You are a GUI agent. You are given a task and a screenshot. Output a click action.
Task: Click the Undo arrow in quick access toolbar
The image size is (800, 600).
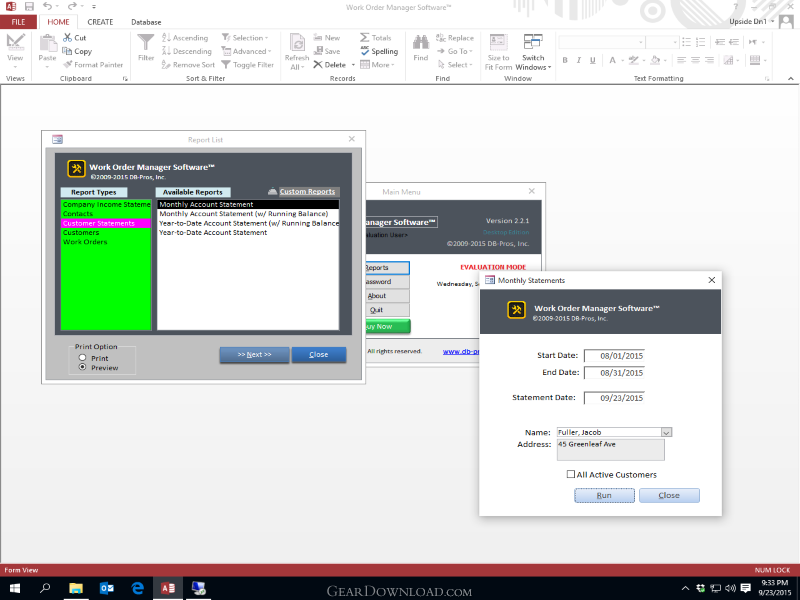point(47,7)
